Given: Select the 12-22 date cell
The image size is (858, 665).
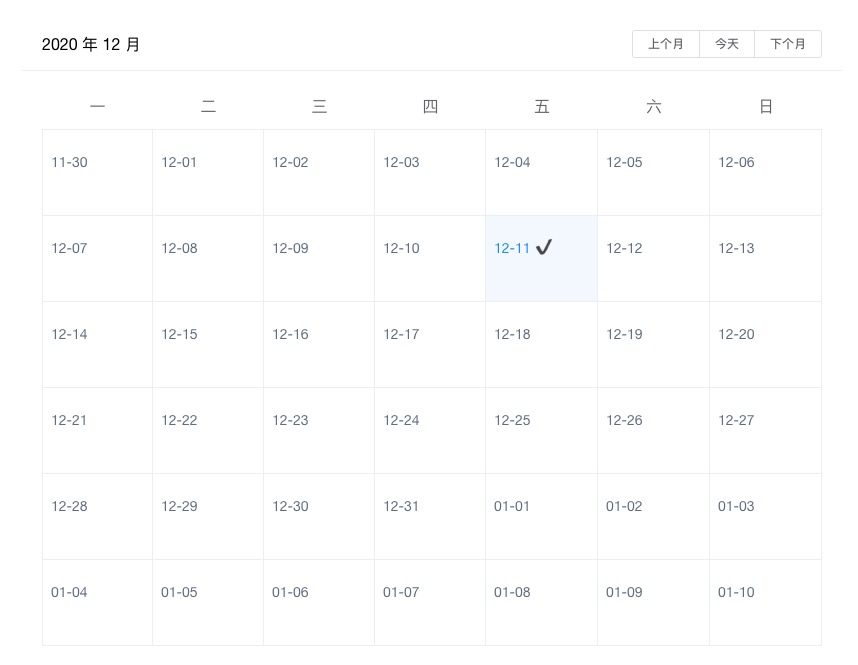Looking at the screenshot, I should pyautogui.click(x=208, y=430).
